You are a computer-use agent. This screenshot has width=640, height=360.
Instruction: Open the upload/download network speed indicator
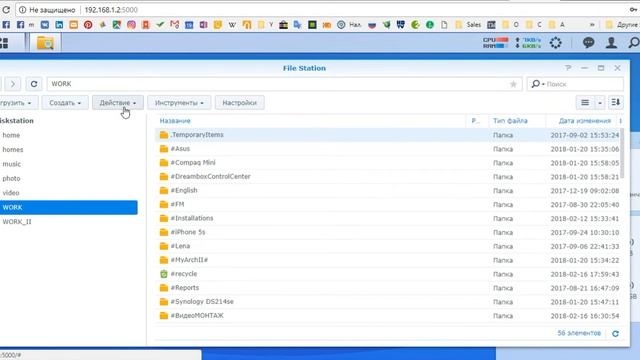(528, 43)
